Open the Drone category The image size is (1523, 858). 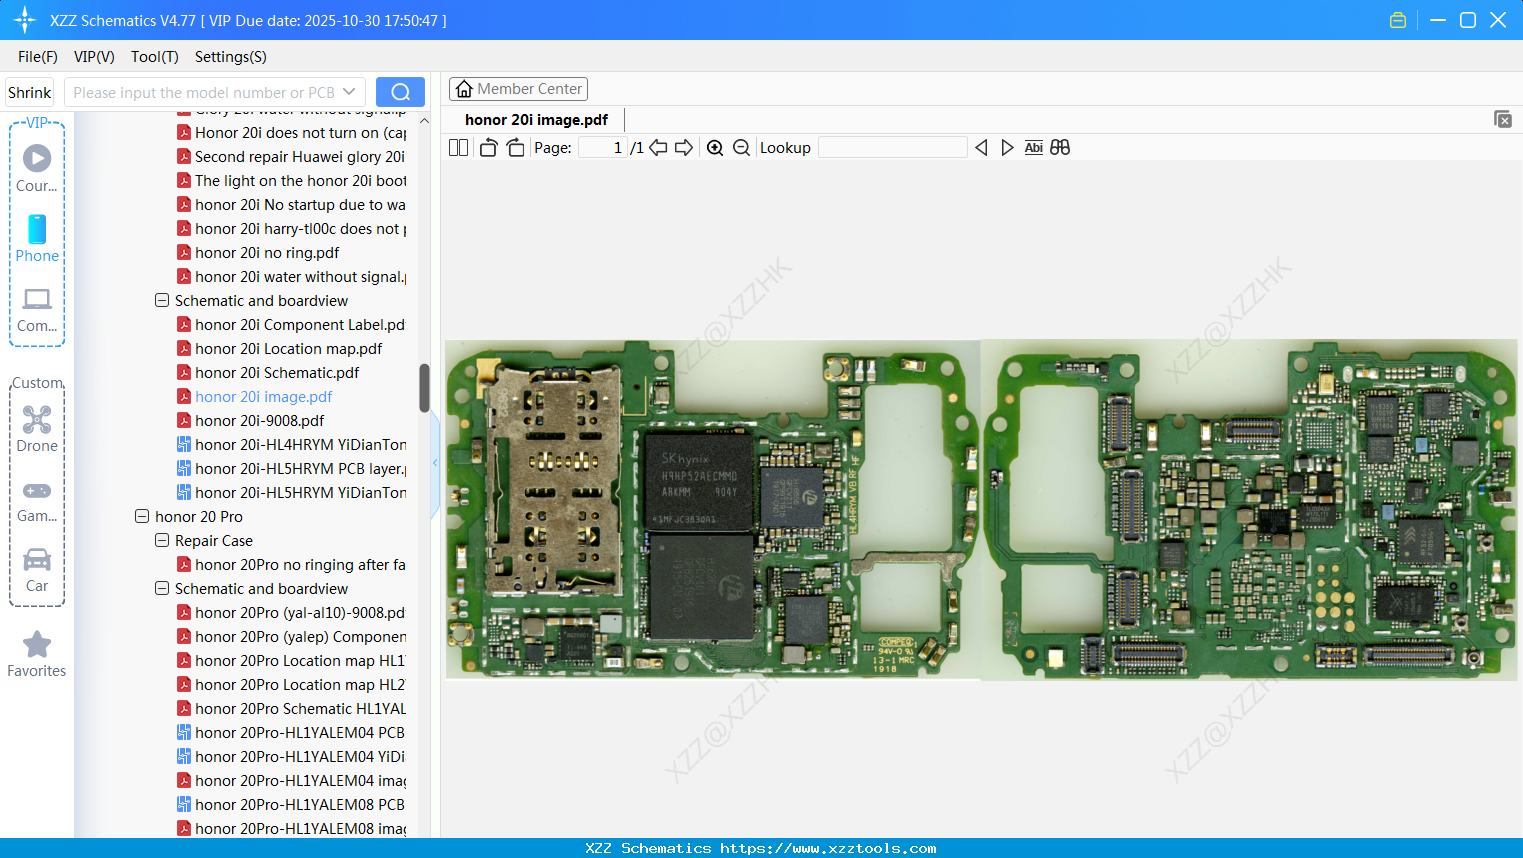pyautogui.click(x=37, y=429)
